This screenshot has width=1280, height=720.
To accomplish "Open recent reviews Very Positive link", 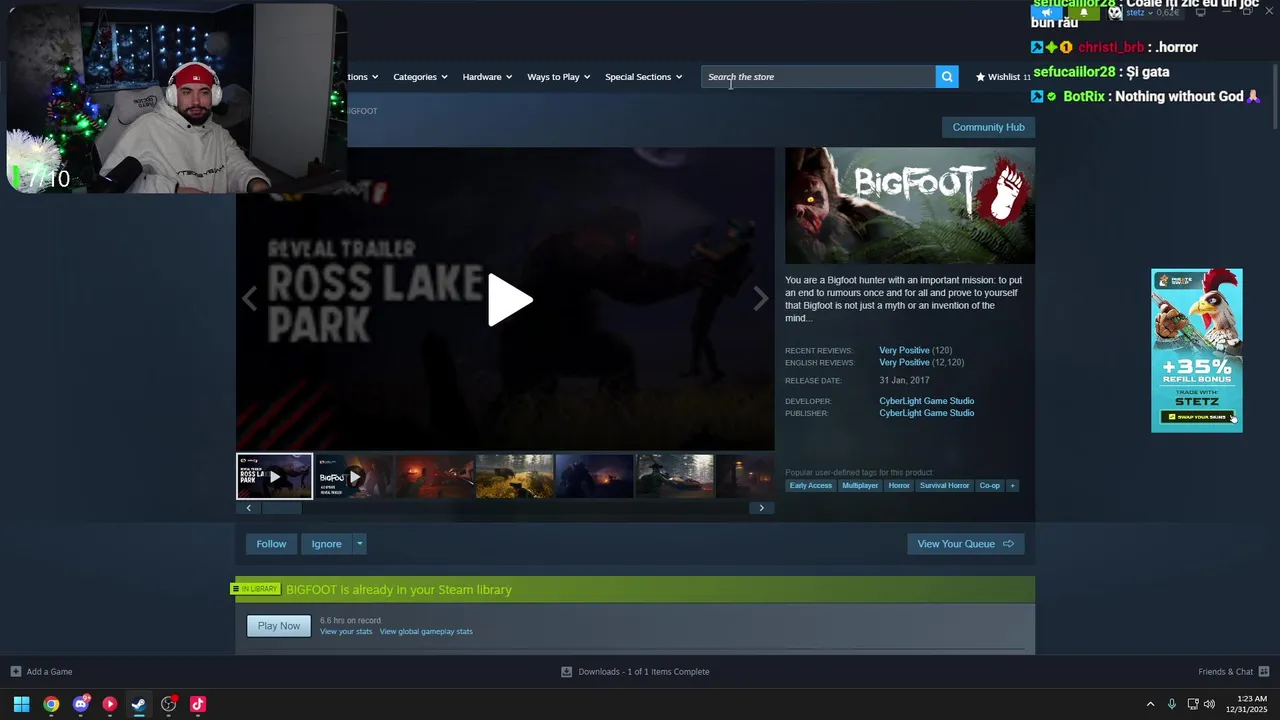I will 904,351.
